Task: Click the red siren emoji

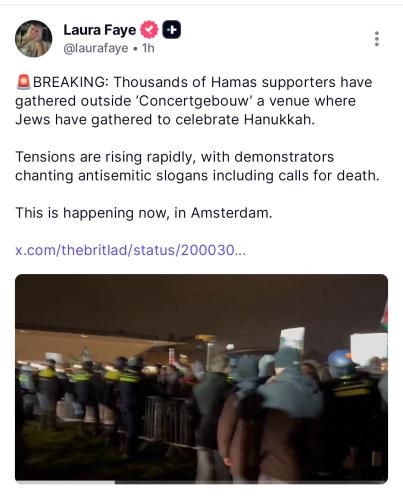Action: pos(23,82)
